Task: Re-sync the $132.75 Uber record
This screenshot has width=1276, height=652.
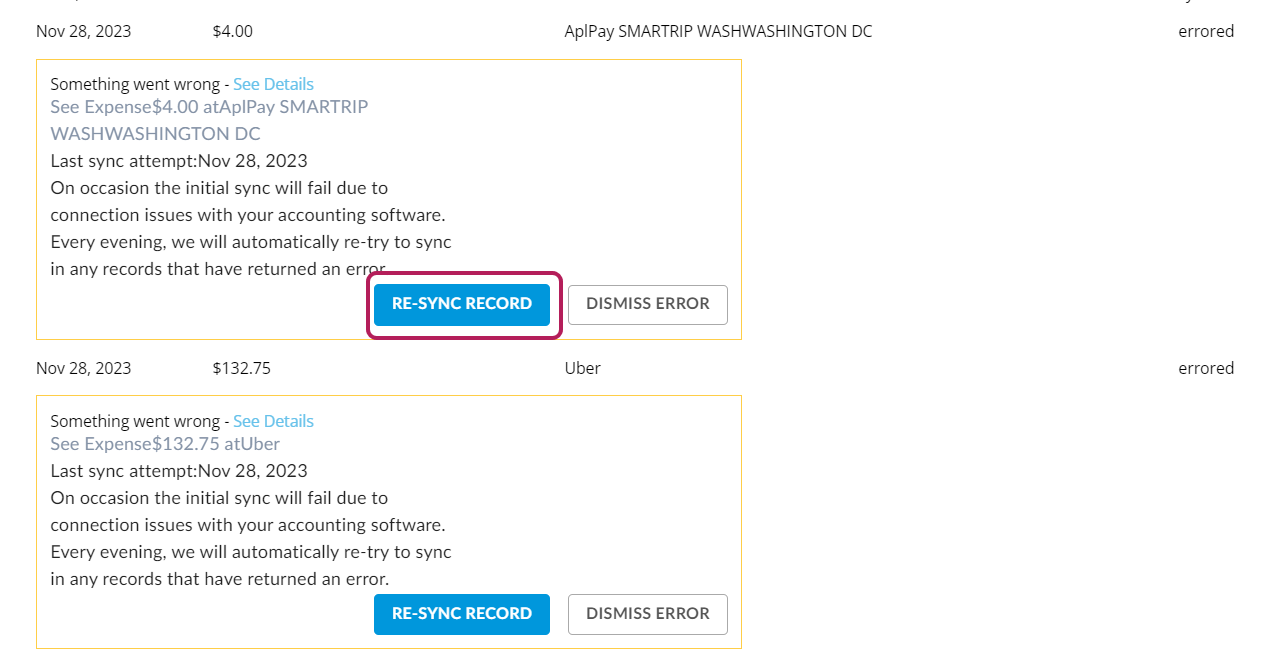Action: pyautogui.click(x=461, y=614)
